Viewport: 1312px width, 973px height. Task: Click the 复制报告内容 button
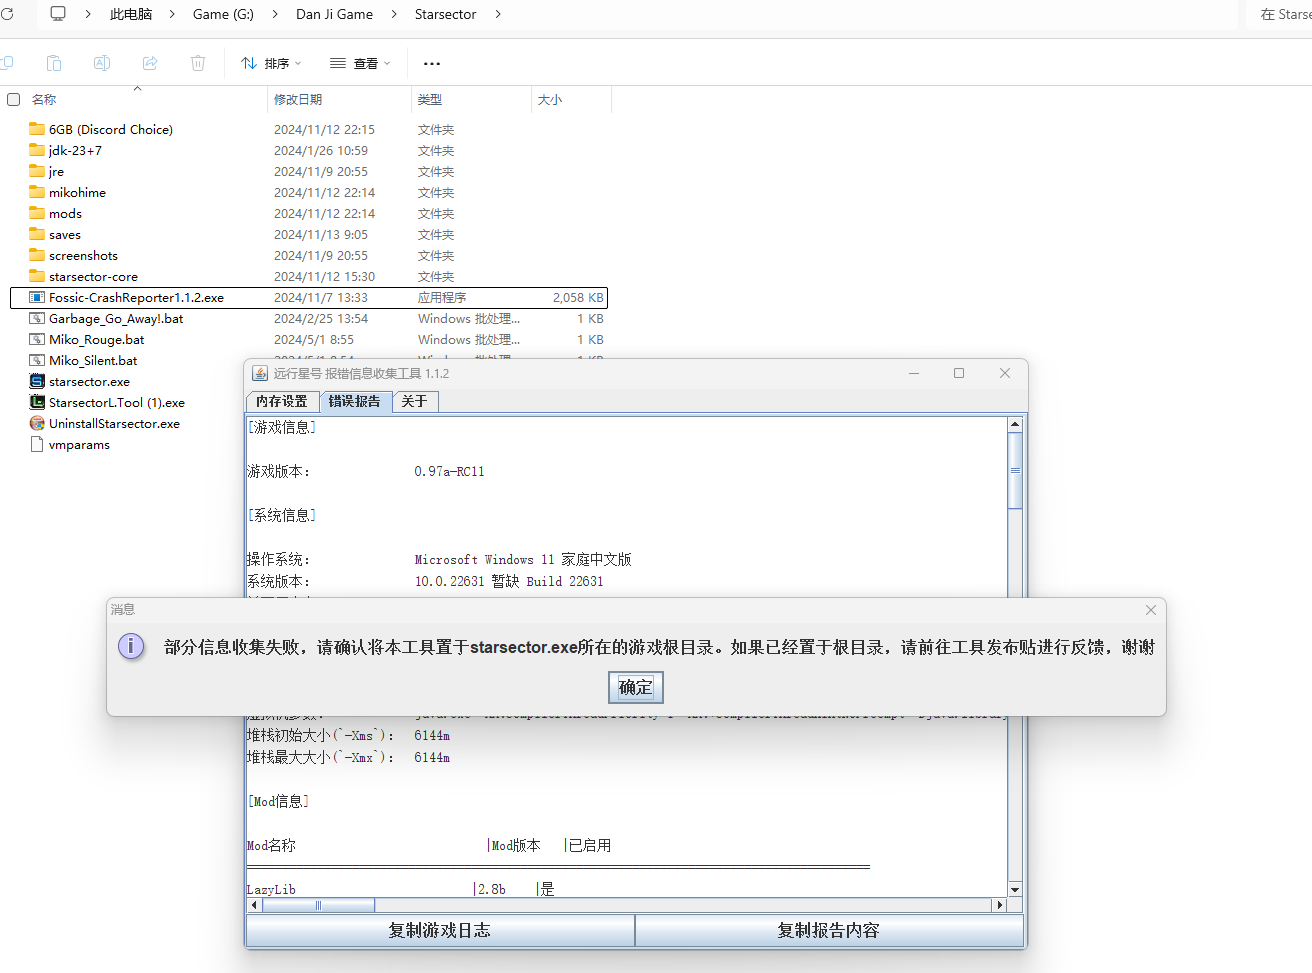coord(830,930)
